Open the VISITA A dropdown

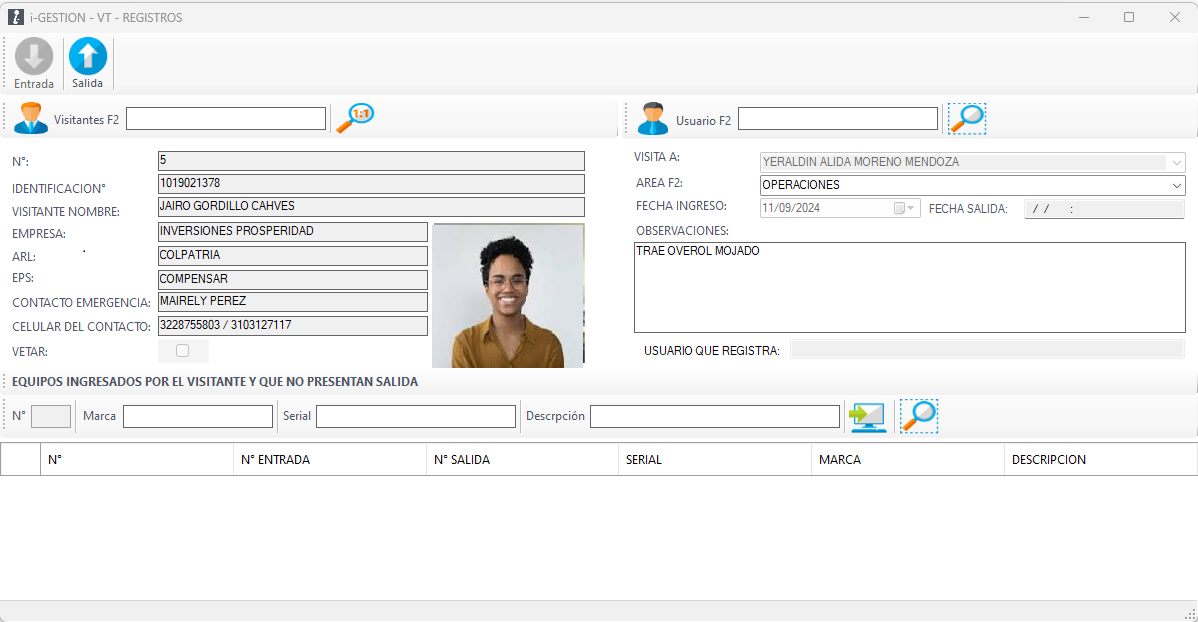(x=1175, y=162)
